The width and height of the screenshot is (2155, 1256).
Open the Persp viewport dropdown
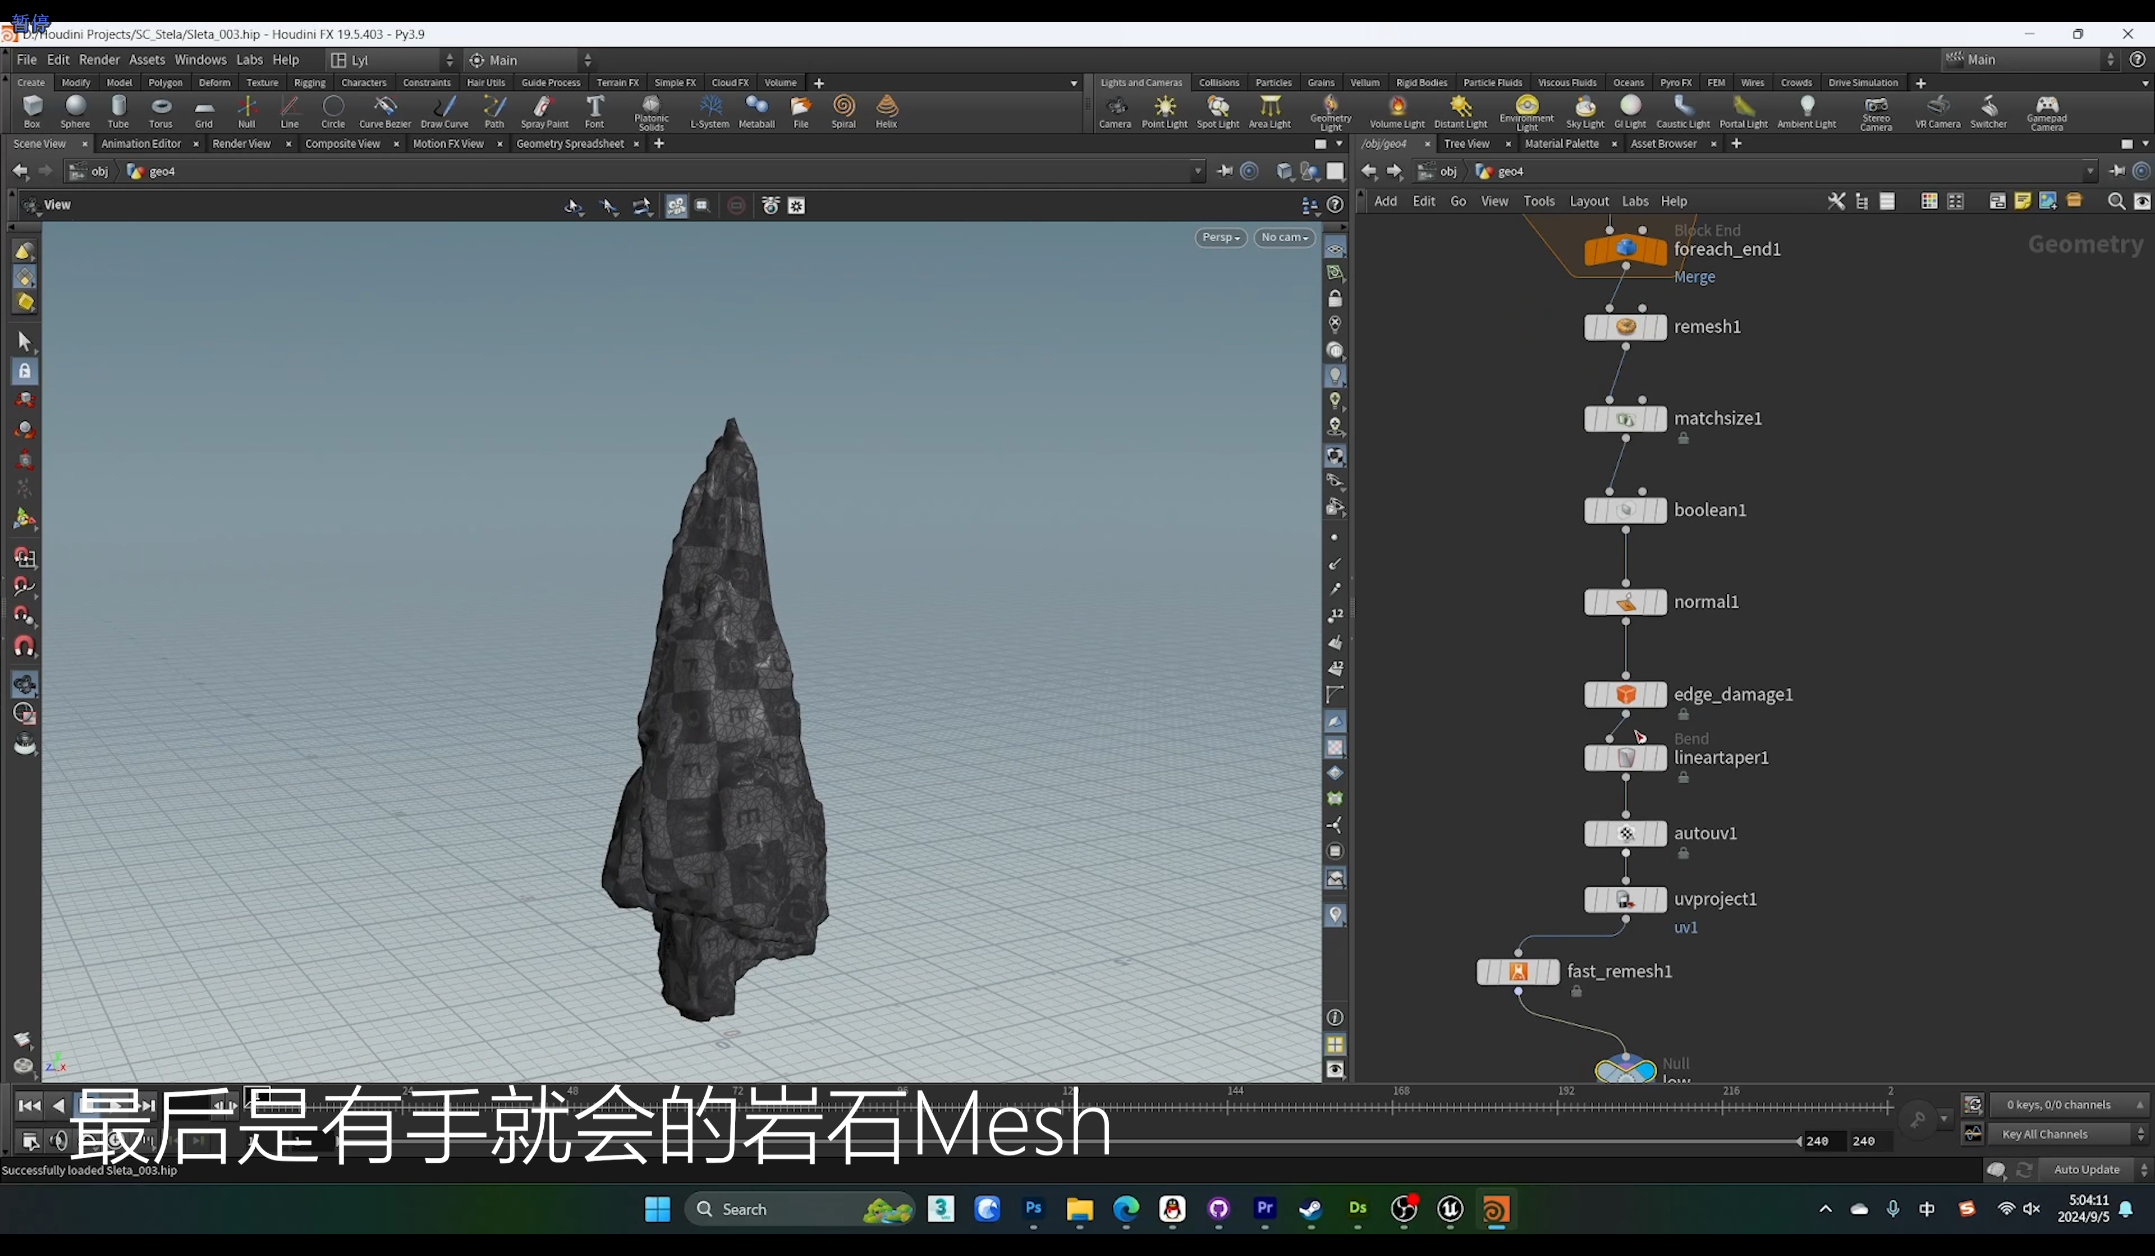pos(1220,237)
